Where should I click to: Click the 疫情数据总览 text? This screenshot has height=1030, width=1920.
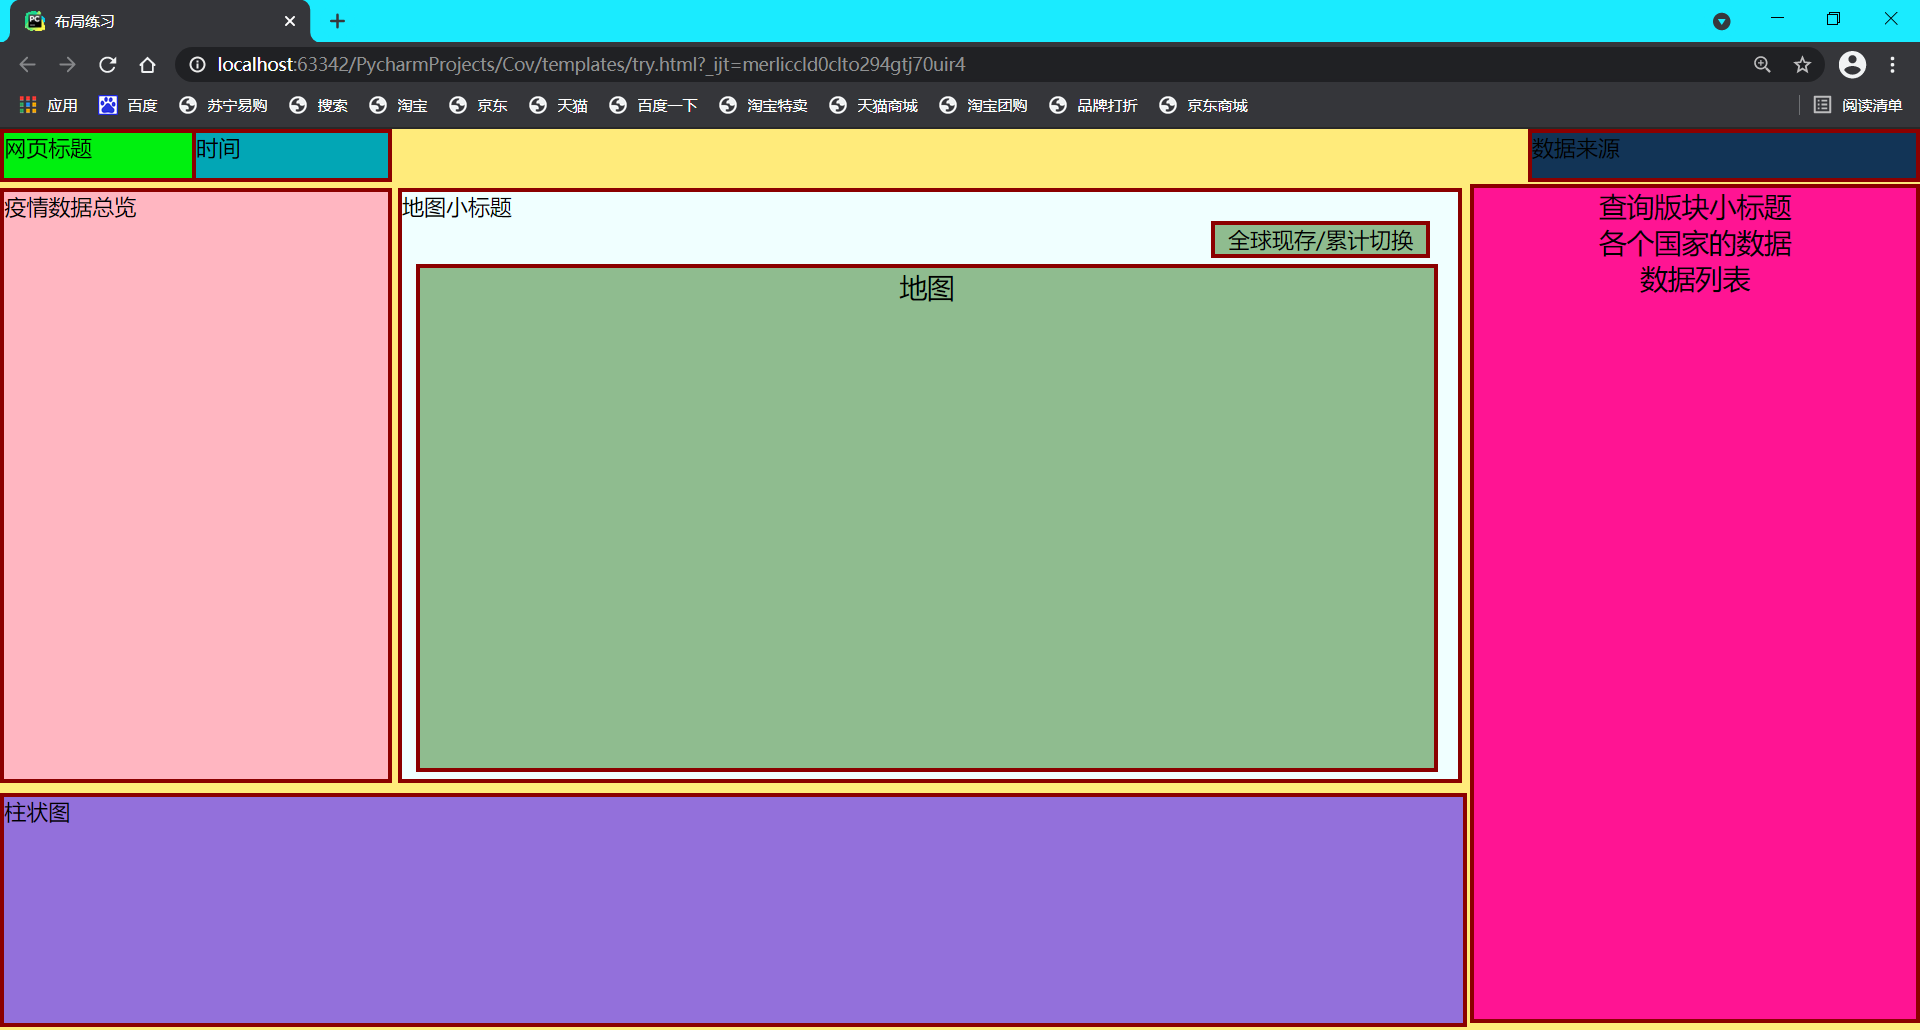(70, 208)
